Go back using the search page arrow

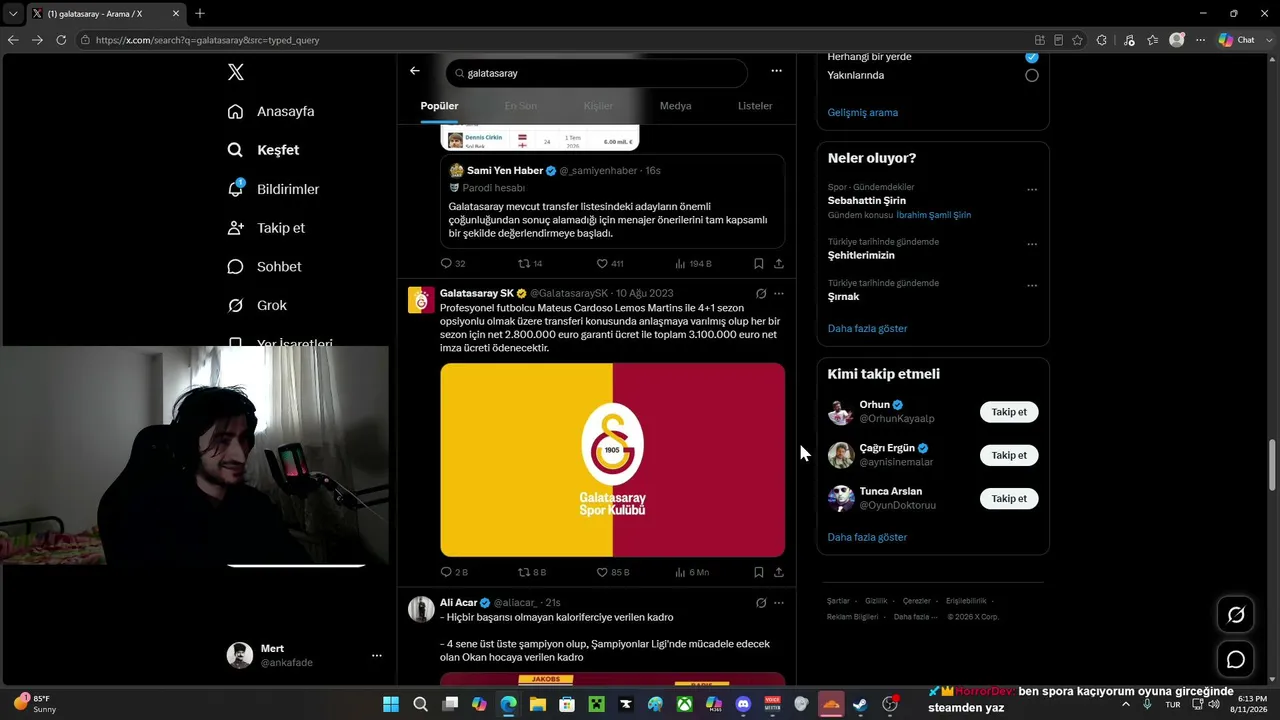pyautogui.click(x=415, y=71)
